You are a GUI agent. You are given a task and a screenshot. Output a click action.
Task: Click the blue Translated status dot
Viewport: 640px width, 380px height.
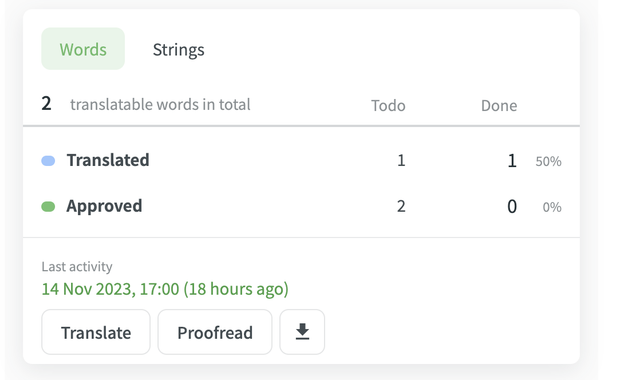tap(48, 161)
